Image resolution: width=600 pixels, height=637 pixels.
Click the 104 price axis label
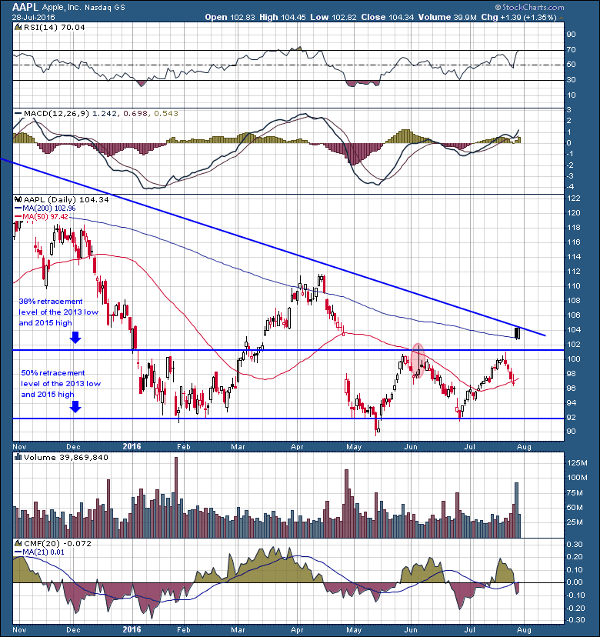(x=574, y=330)
